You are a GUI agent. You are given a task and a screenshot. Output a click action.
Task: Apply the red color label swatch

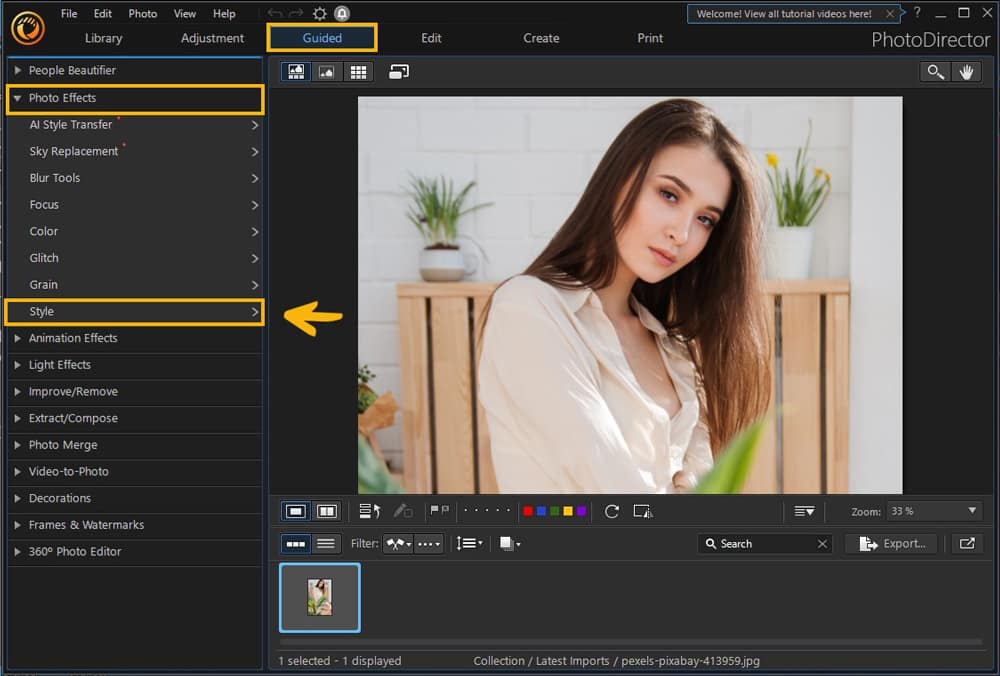pos(528,510)
